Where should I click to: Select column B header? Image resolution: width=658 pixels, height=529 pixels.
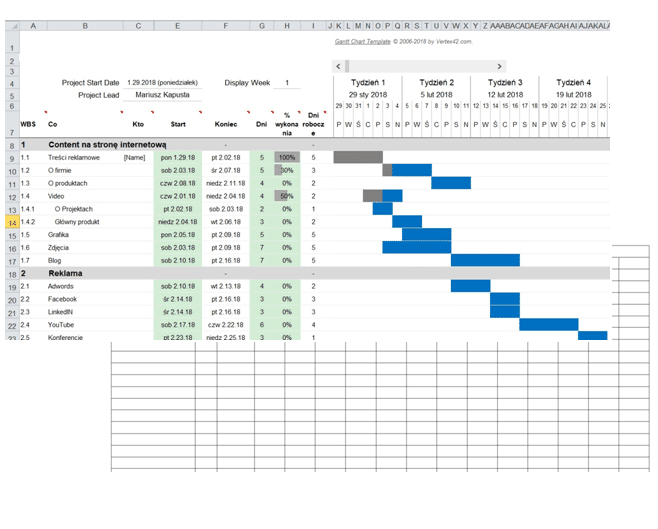[x=84, y=24]
